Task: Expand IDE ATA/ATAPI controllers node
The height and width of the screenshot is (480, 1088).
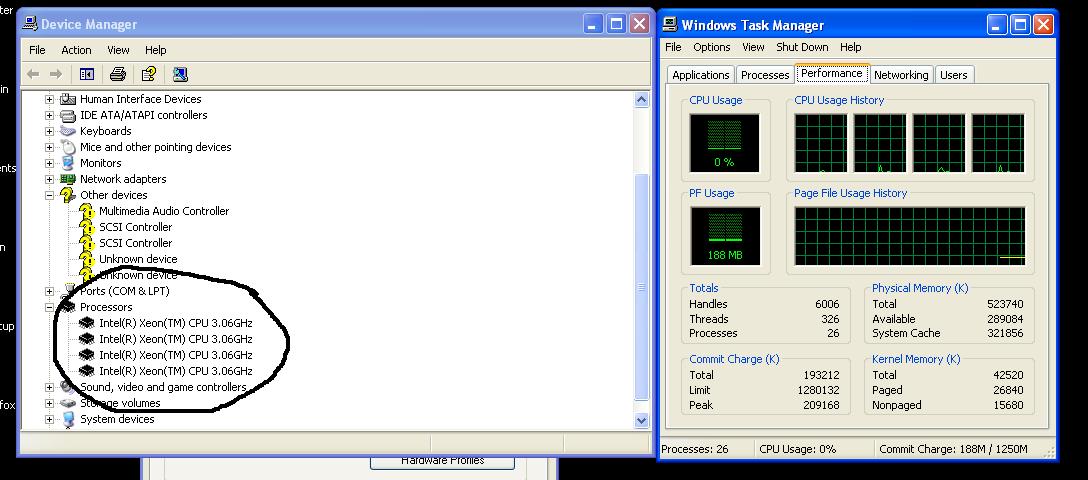Action: pos(49,115)
